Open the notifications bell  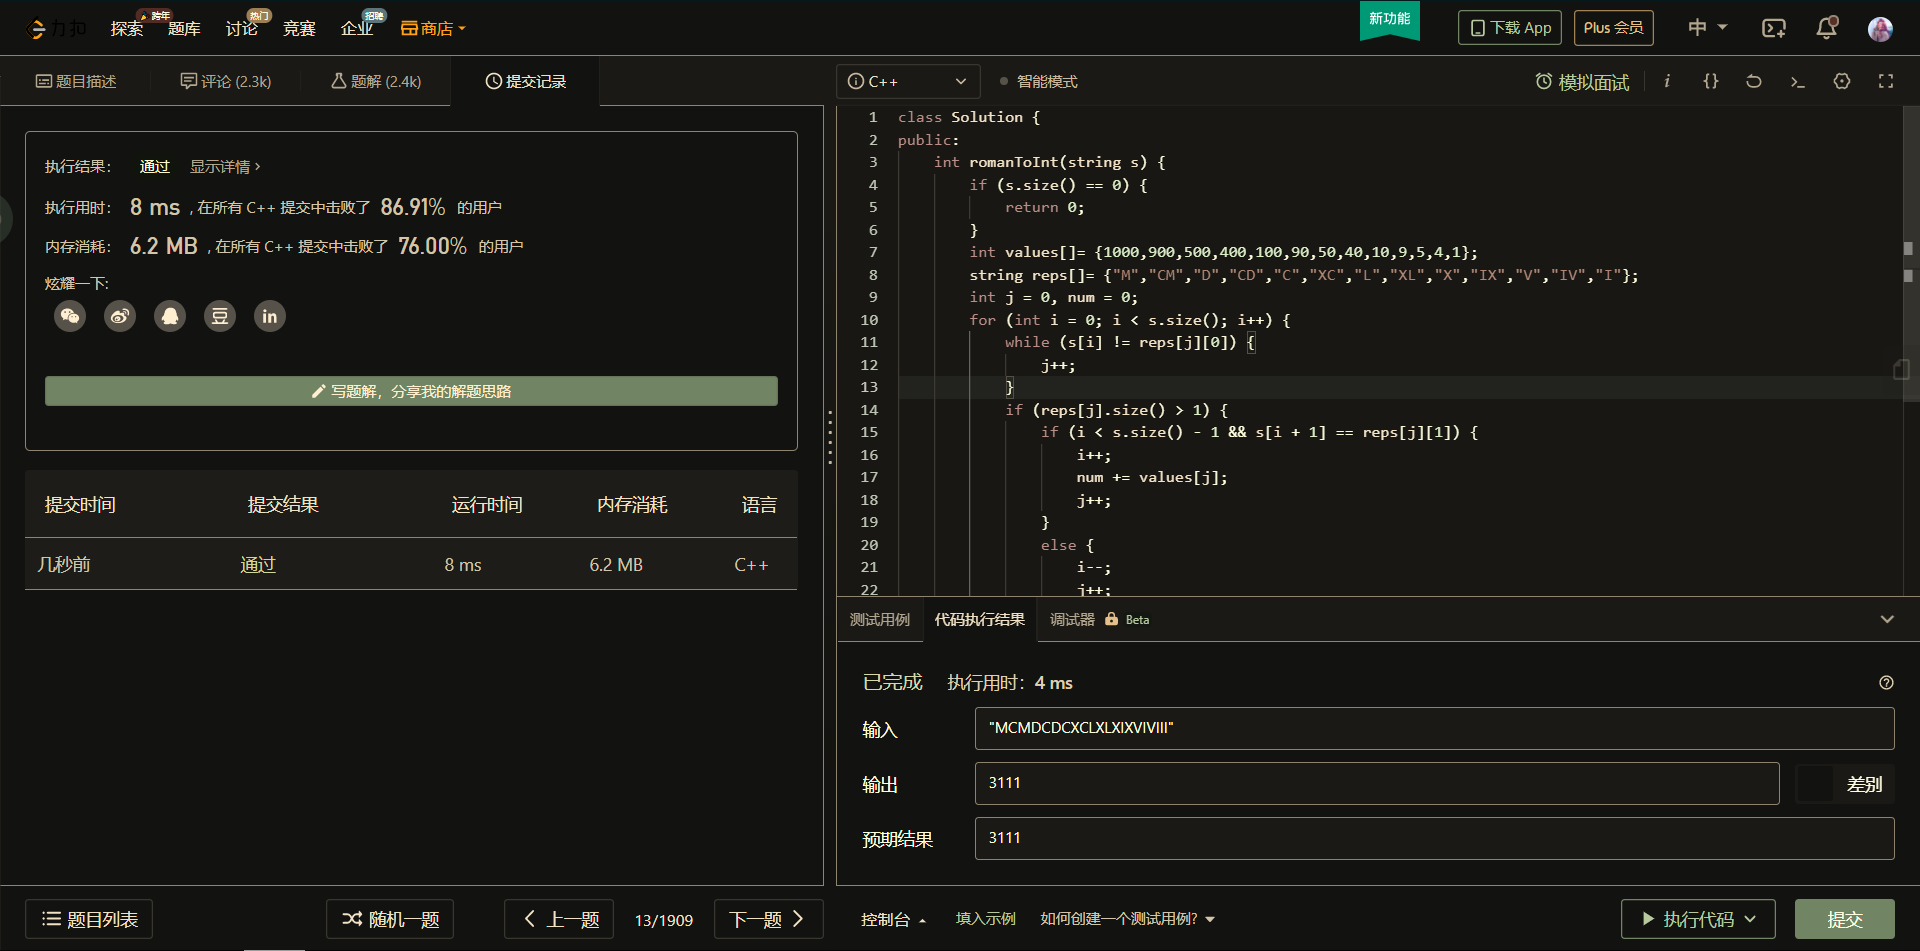pos(1826,28)
